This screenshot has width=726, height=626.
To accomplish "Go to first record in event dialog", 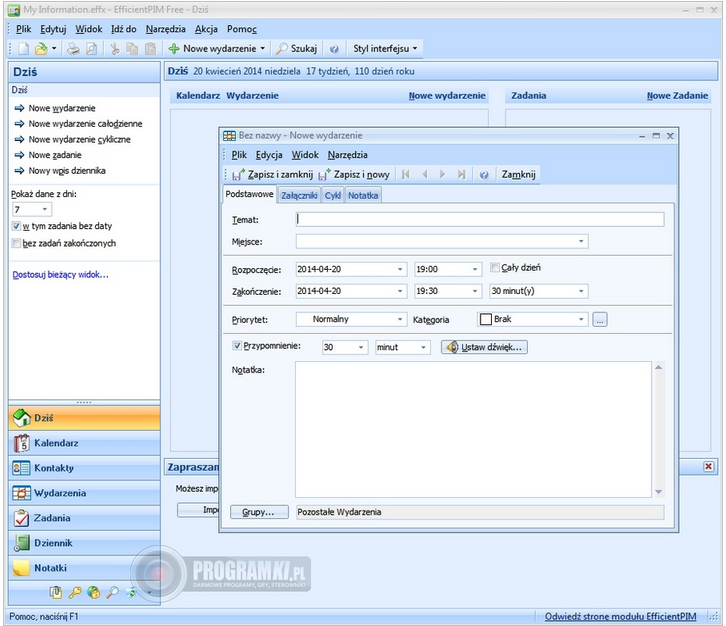I will point(406,174).
